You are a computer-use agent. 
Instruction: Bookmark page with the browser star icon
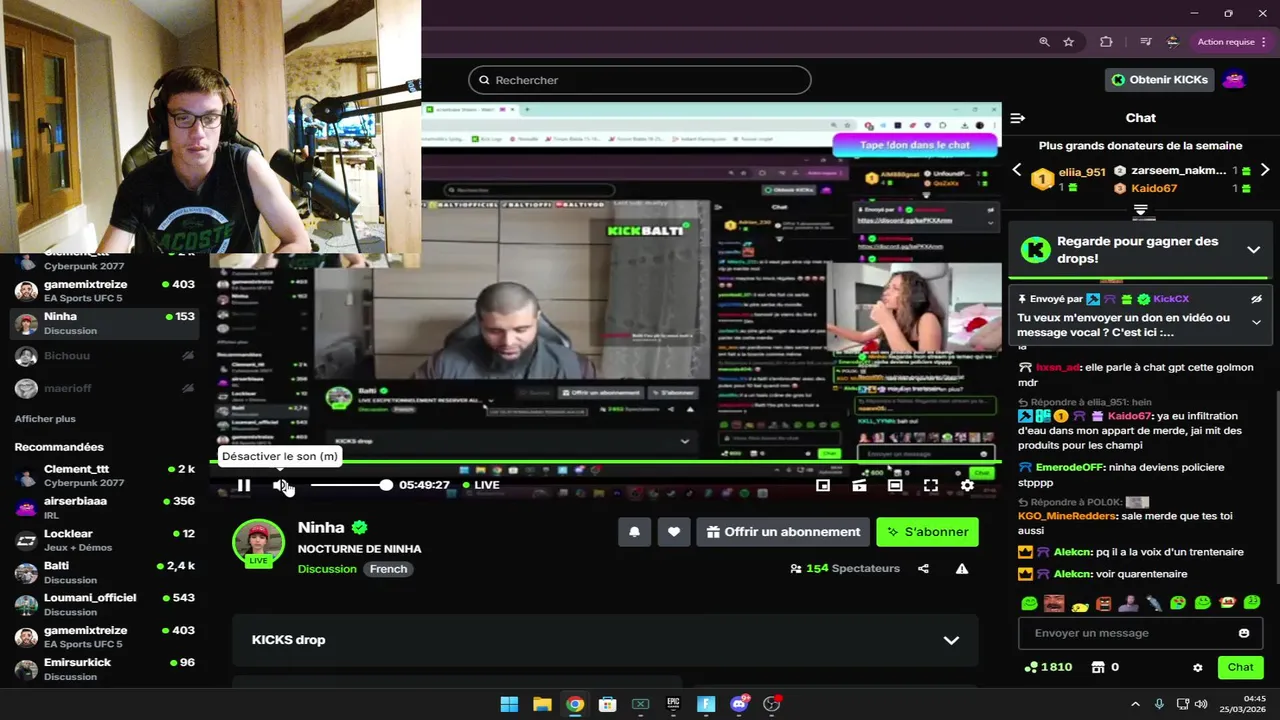(1069, 42)
